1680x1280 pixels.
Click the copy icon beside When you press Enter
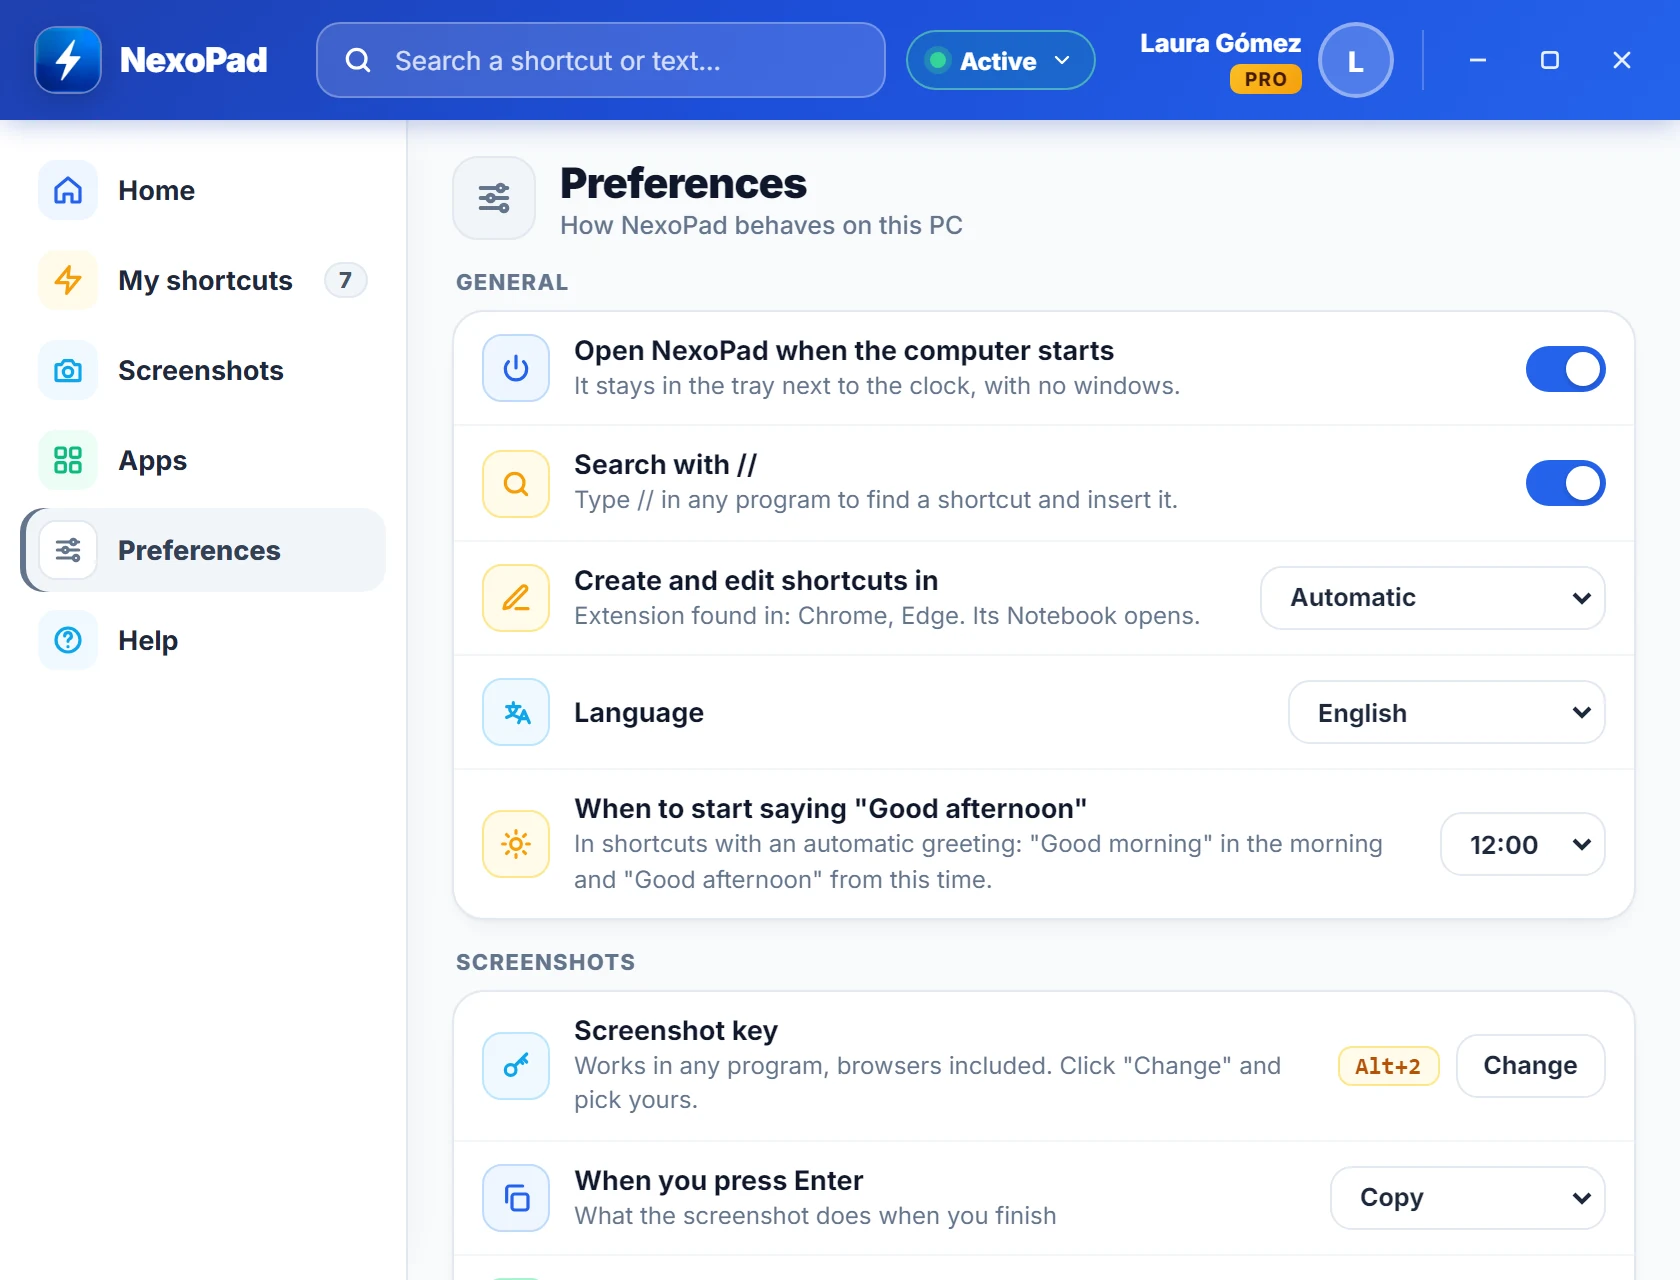click(x=516, y=1198)
